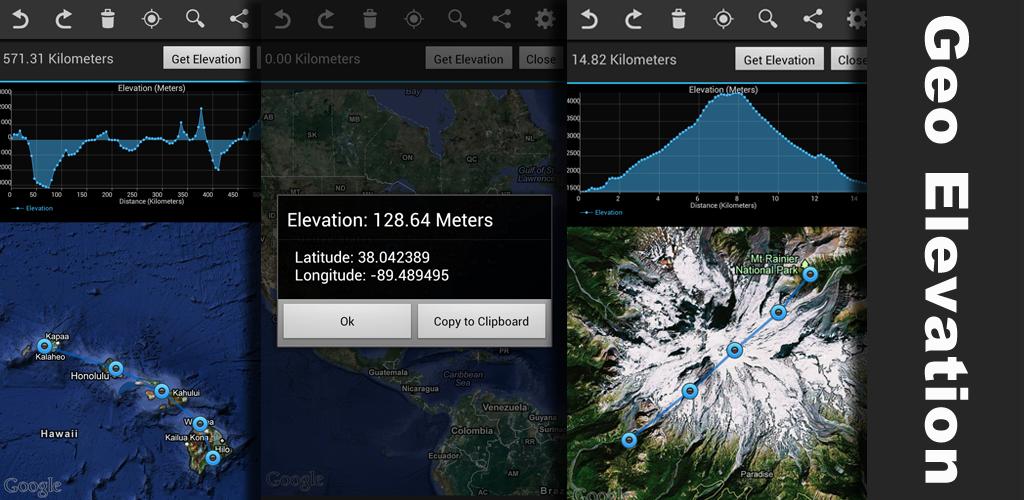1024x500 pixels.
Task: Click the Paradise label on Rainier map
Action: (x=757, y=474)
